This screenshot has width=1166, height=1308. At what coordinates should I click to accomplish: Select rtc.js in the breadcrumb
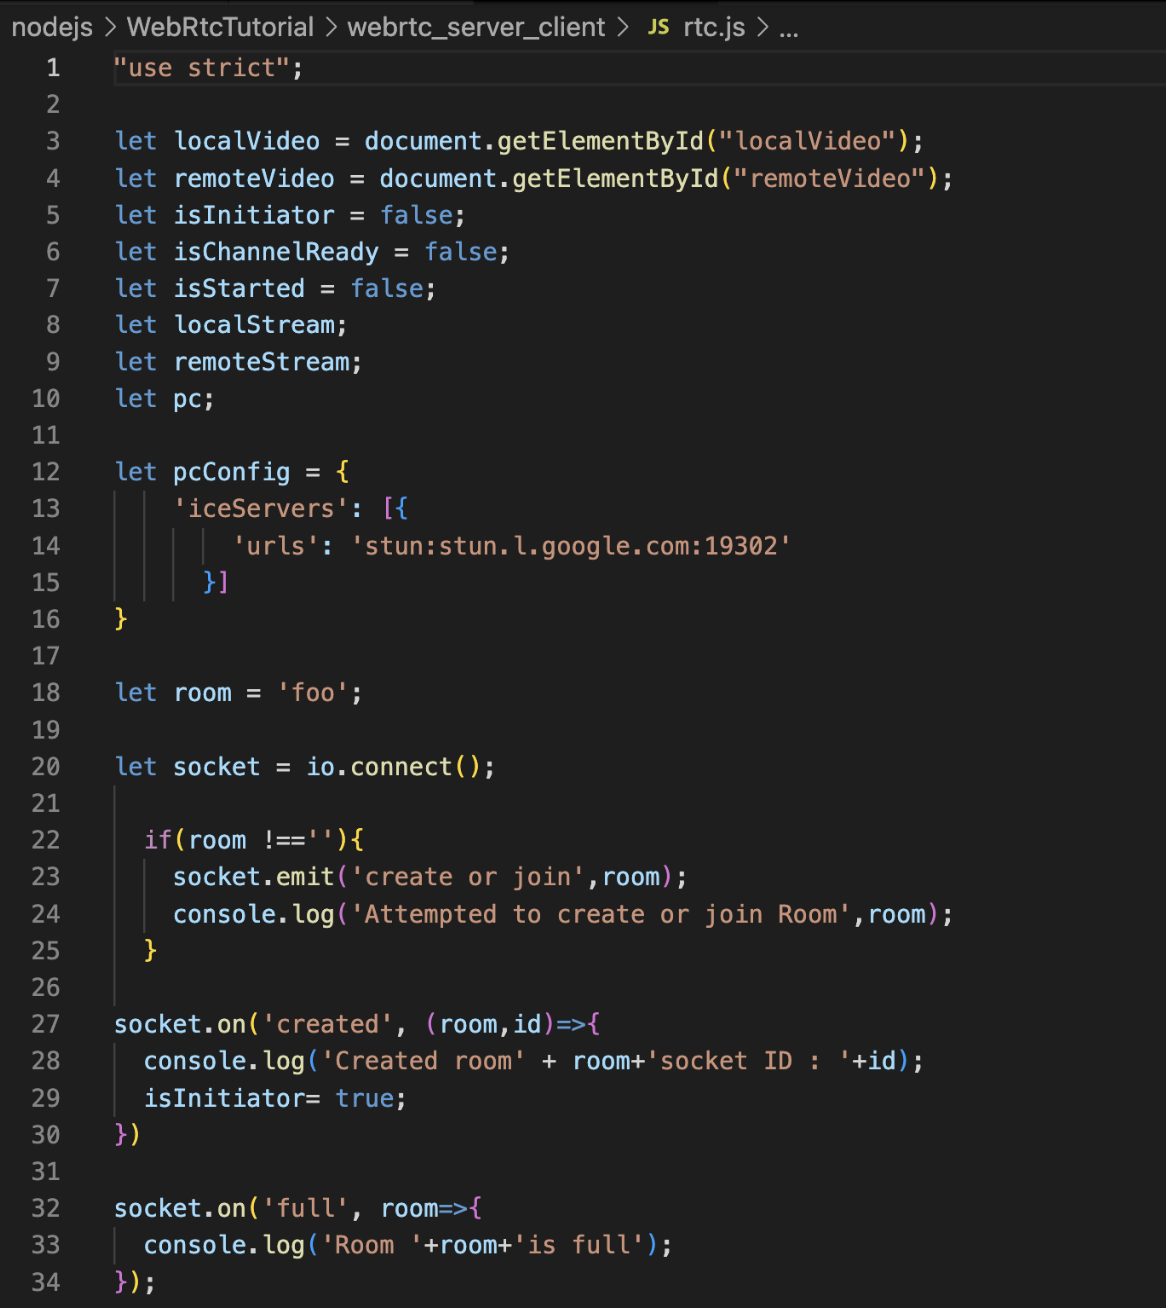pos(714,27)
